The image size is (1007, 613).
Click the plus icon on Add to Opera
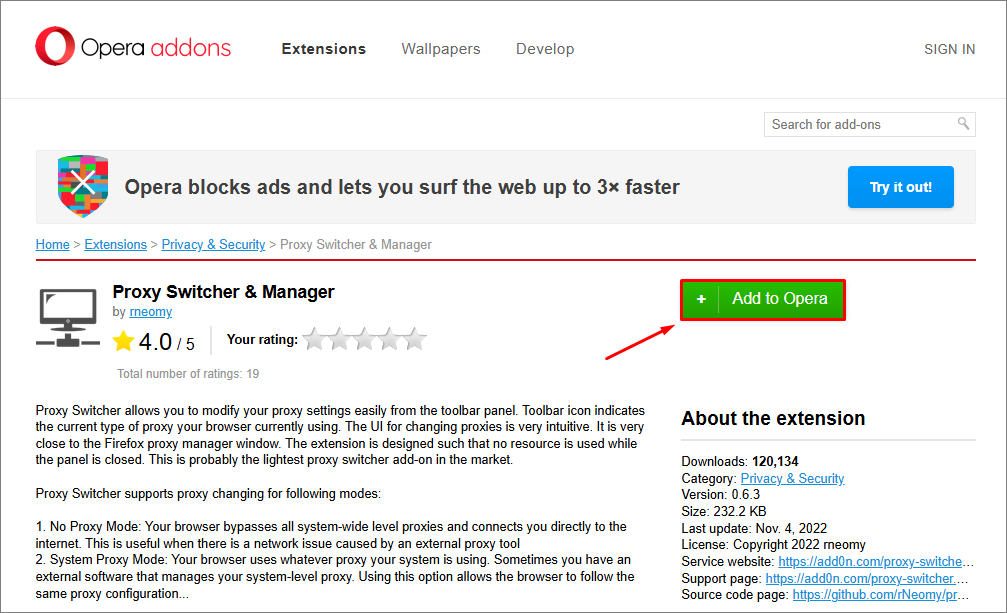pos(701,299)
